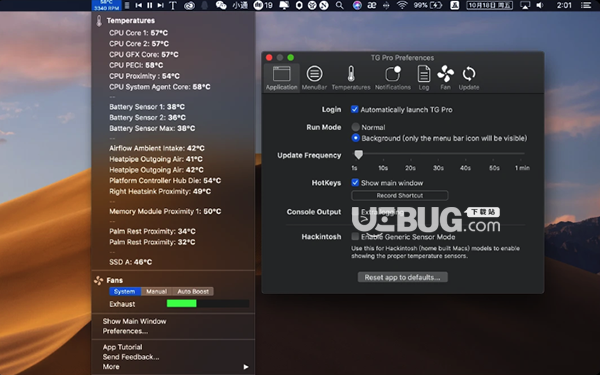Switch to the Fan preferences tab
600x375 pixels.
point(445,78)
